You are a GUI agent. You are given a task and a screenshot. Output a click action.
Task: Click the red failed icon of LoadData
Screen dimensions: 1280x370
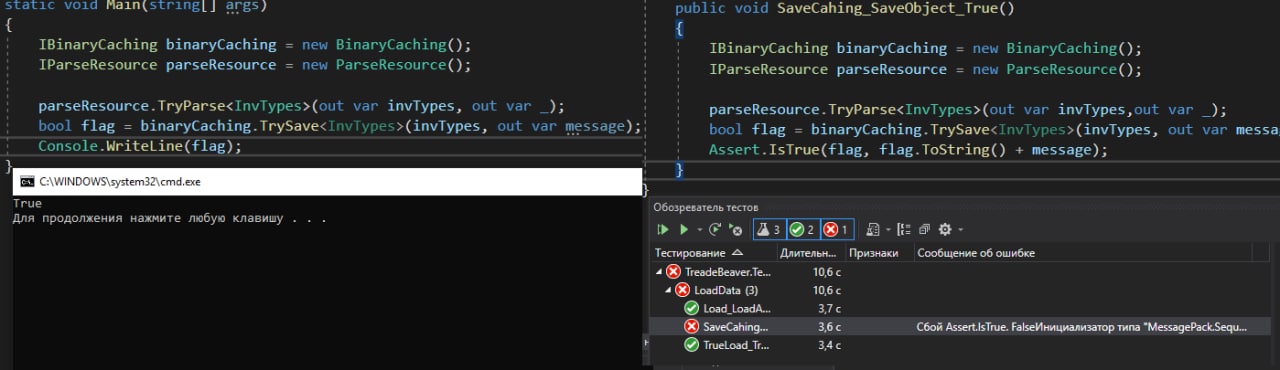[683, 290]
